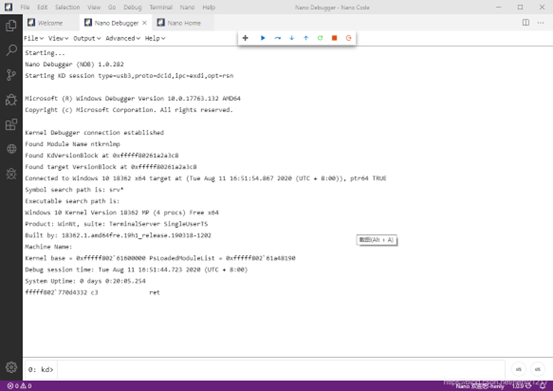553x391 pixels.
Task: Click the green Restart debug icon
Action: point(320,38)
